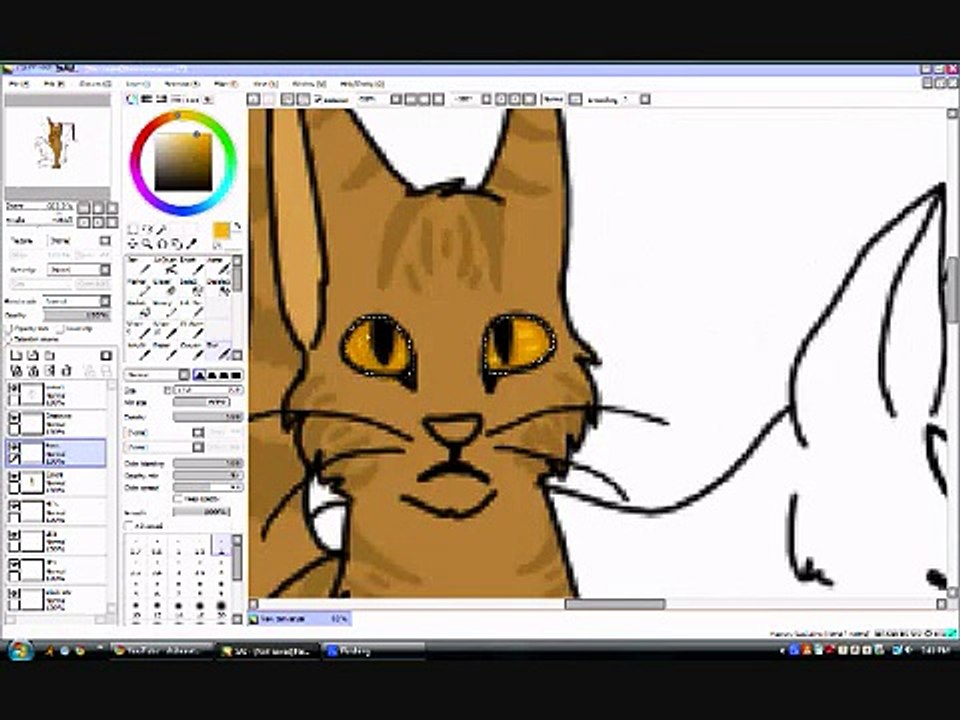Image resolution: width=960 pixels, height=720 pixels.
Task: Delete the current layer with trash icon
Action: pyautogui.click(x=67, y=370)
